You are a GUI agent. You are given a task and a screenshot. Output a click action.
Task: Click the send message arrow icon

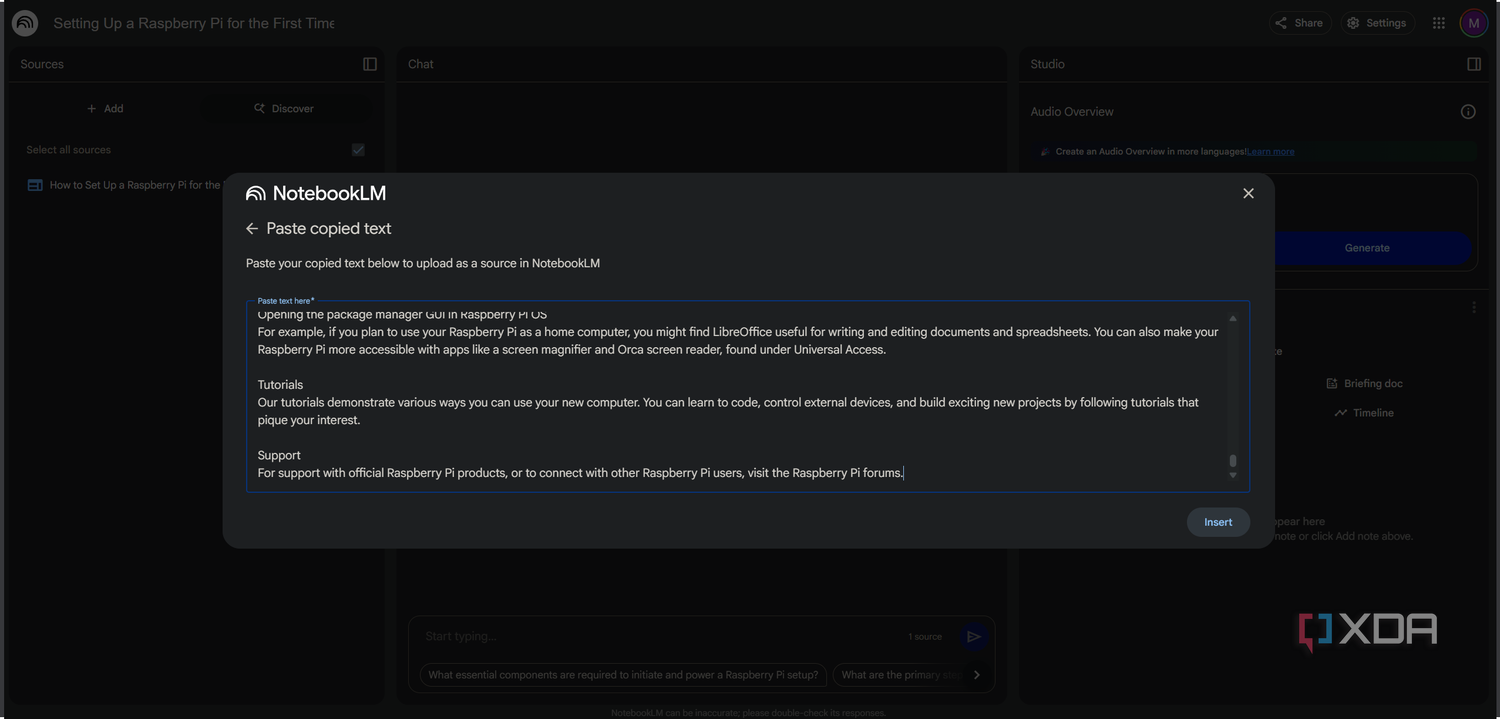click(973, 637)
